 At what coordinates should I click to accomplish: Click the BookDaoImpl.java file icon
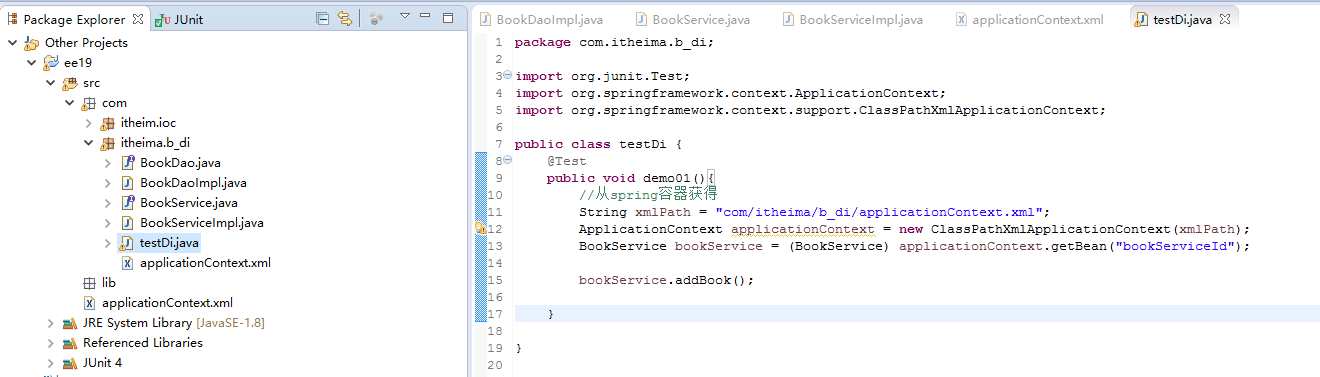[x=127, y=183]
